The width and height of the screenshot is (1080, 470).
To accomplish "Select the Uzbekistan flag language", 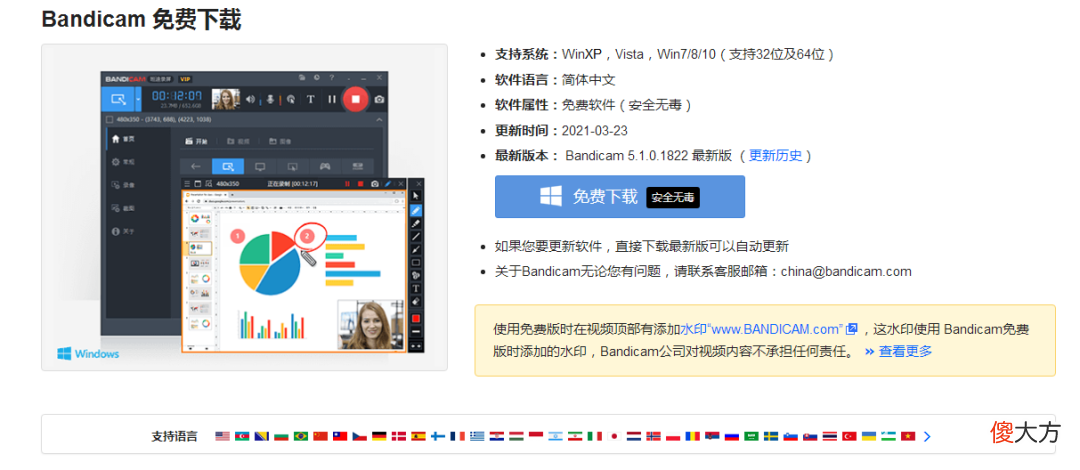I will 889,436.
